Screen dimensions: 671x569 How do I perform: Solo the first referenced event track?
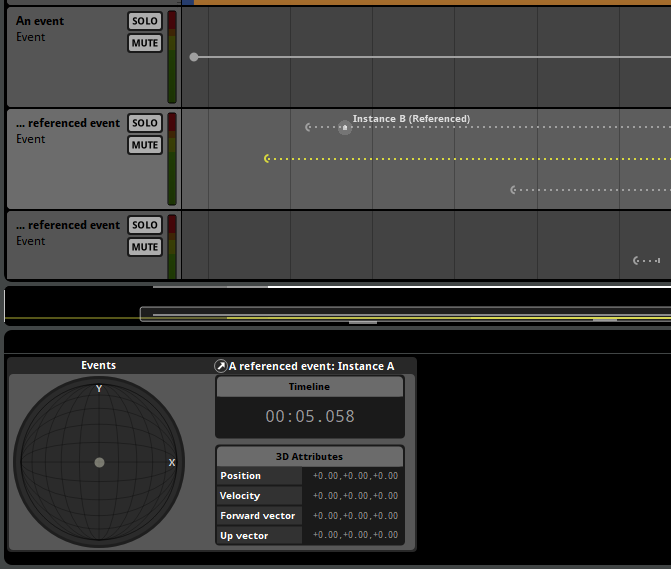145,123
